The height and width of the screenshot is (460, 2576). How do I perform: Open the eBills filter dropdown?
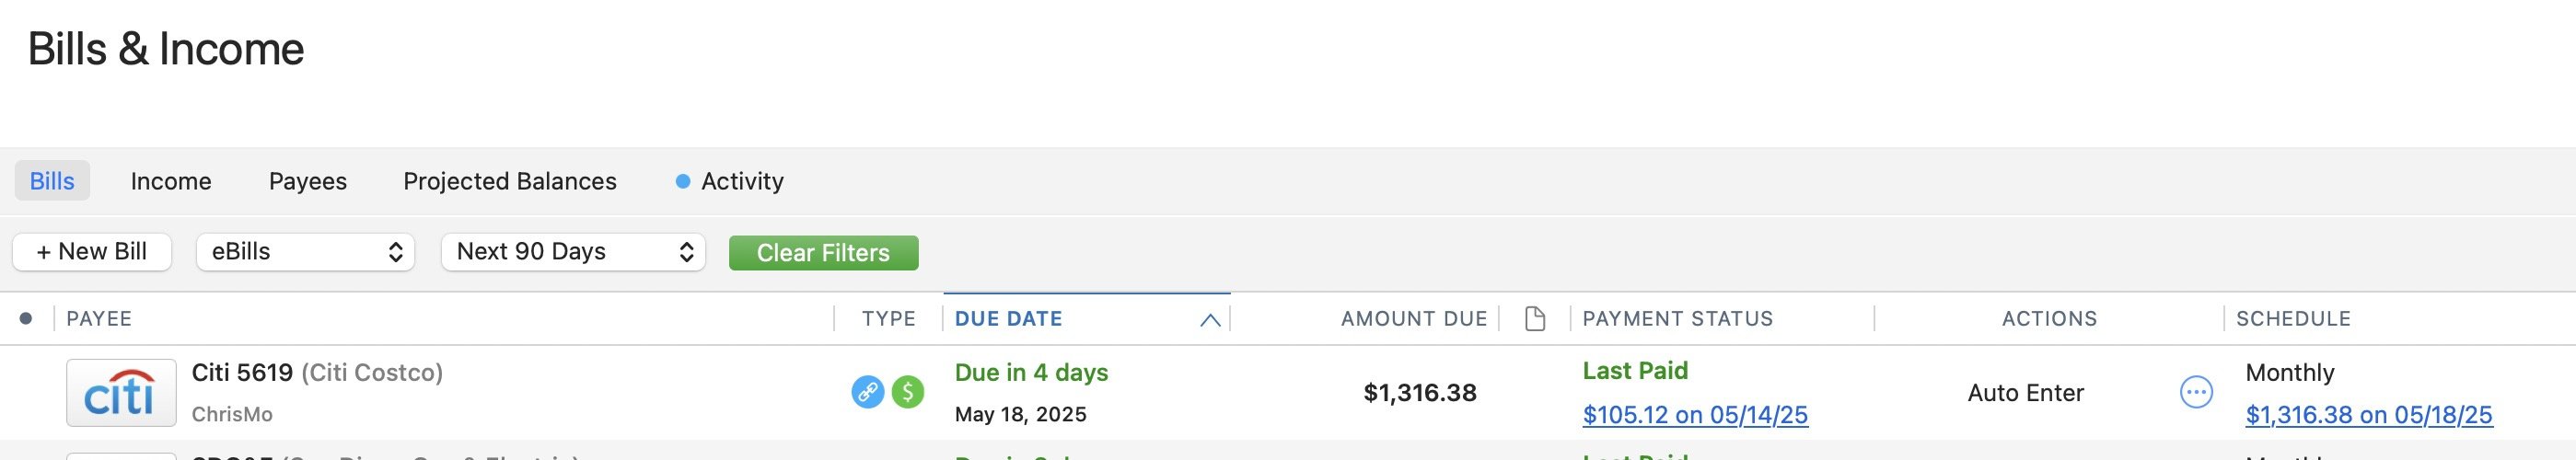tap(305, 252)
